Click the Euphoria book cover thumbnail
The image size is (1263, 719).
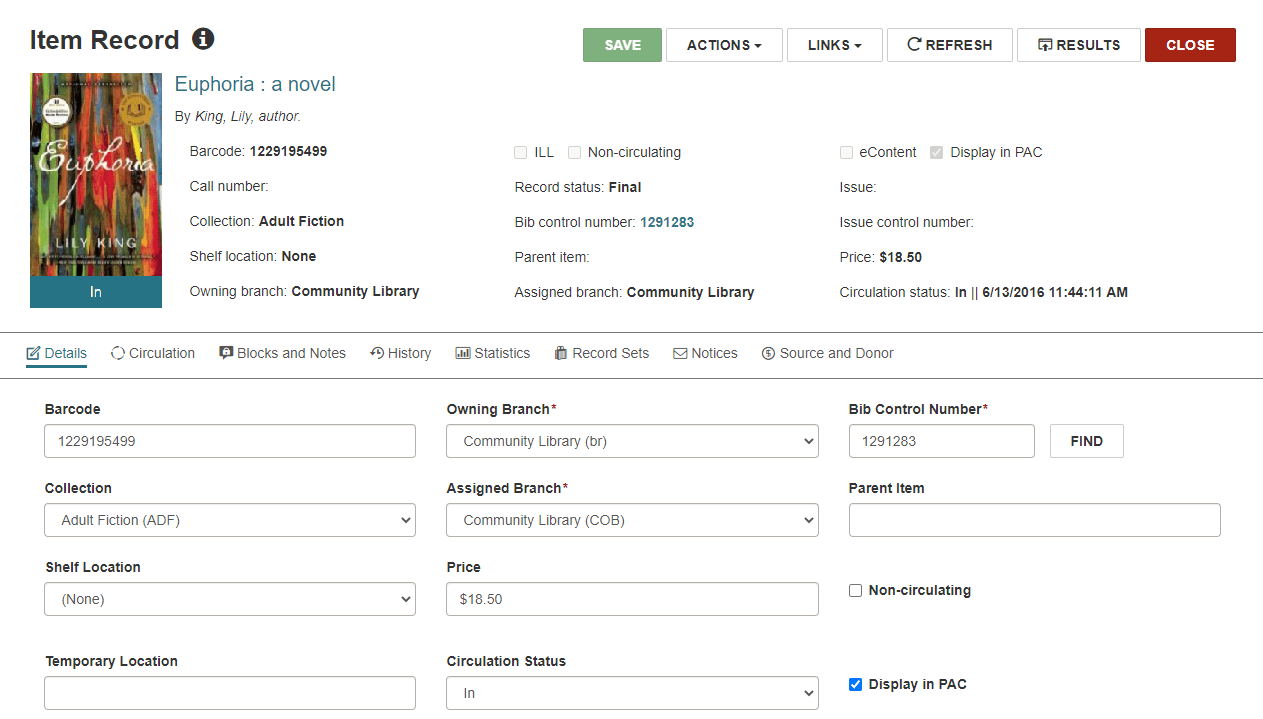[96, 175]
